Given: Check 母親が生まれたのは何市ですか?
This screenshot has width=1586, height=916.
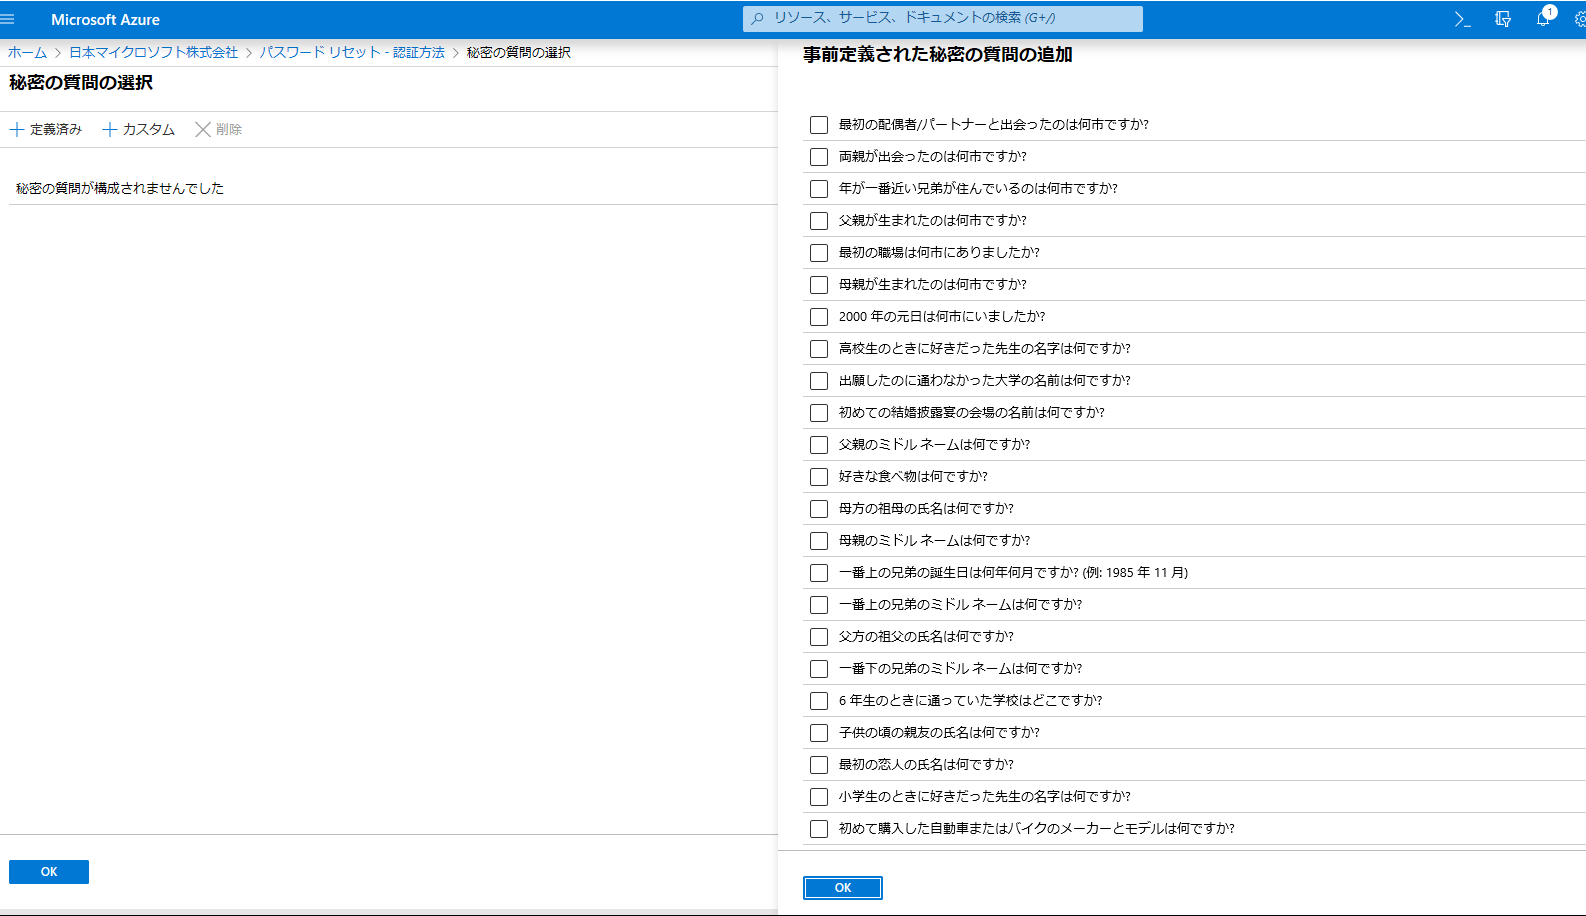Looking at the screenshot, I should [819, 285].
